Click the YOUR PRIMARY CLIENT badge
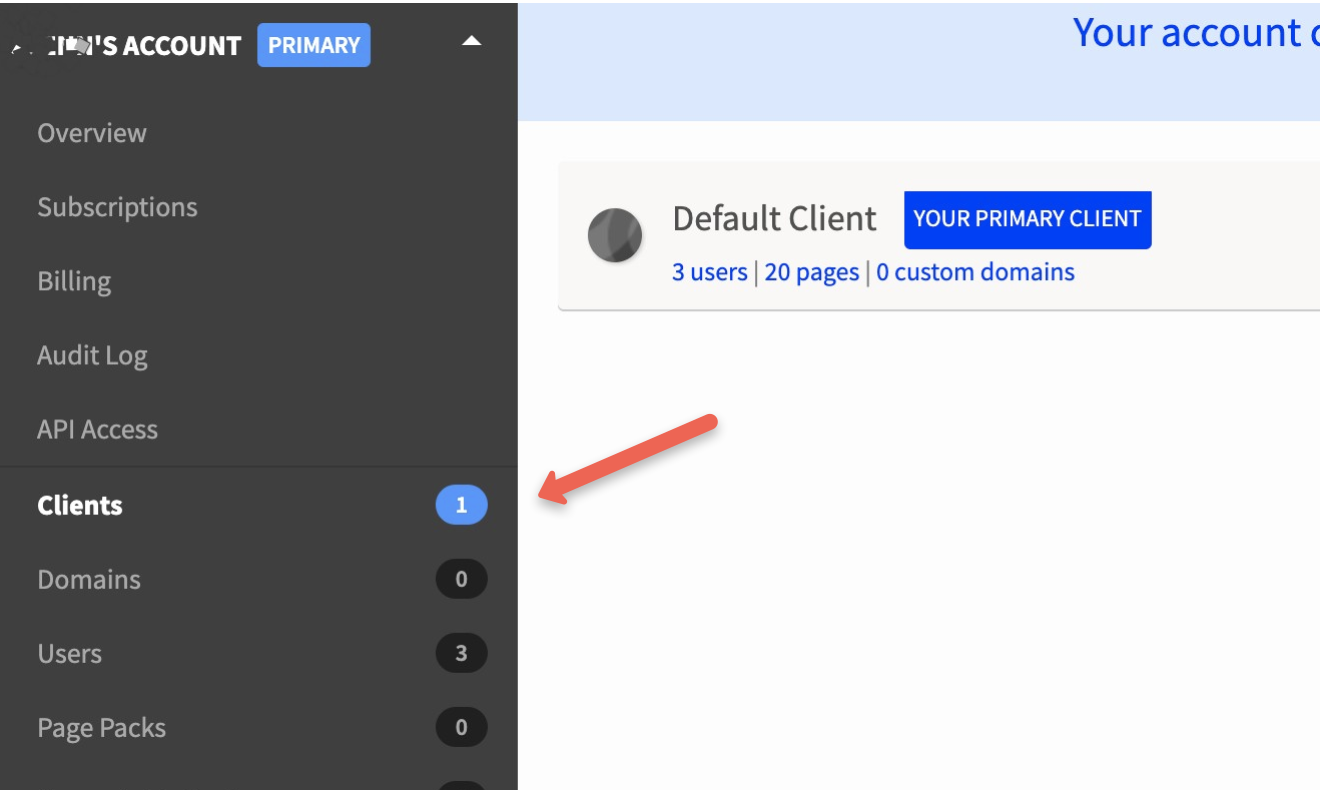 (x=1028, y=219)
